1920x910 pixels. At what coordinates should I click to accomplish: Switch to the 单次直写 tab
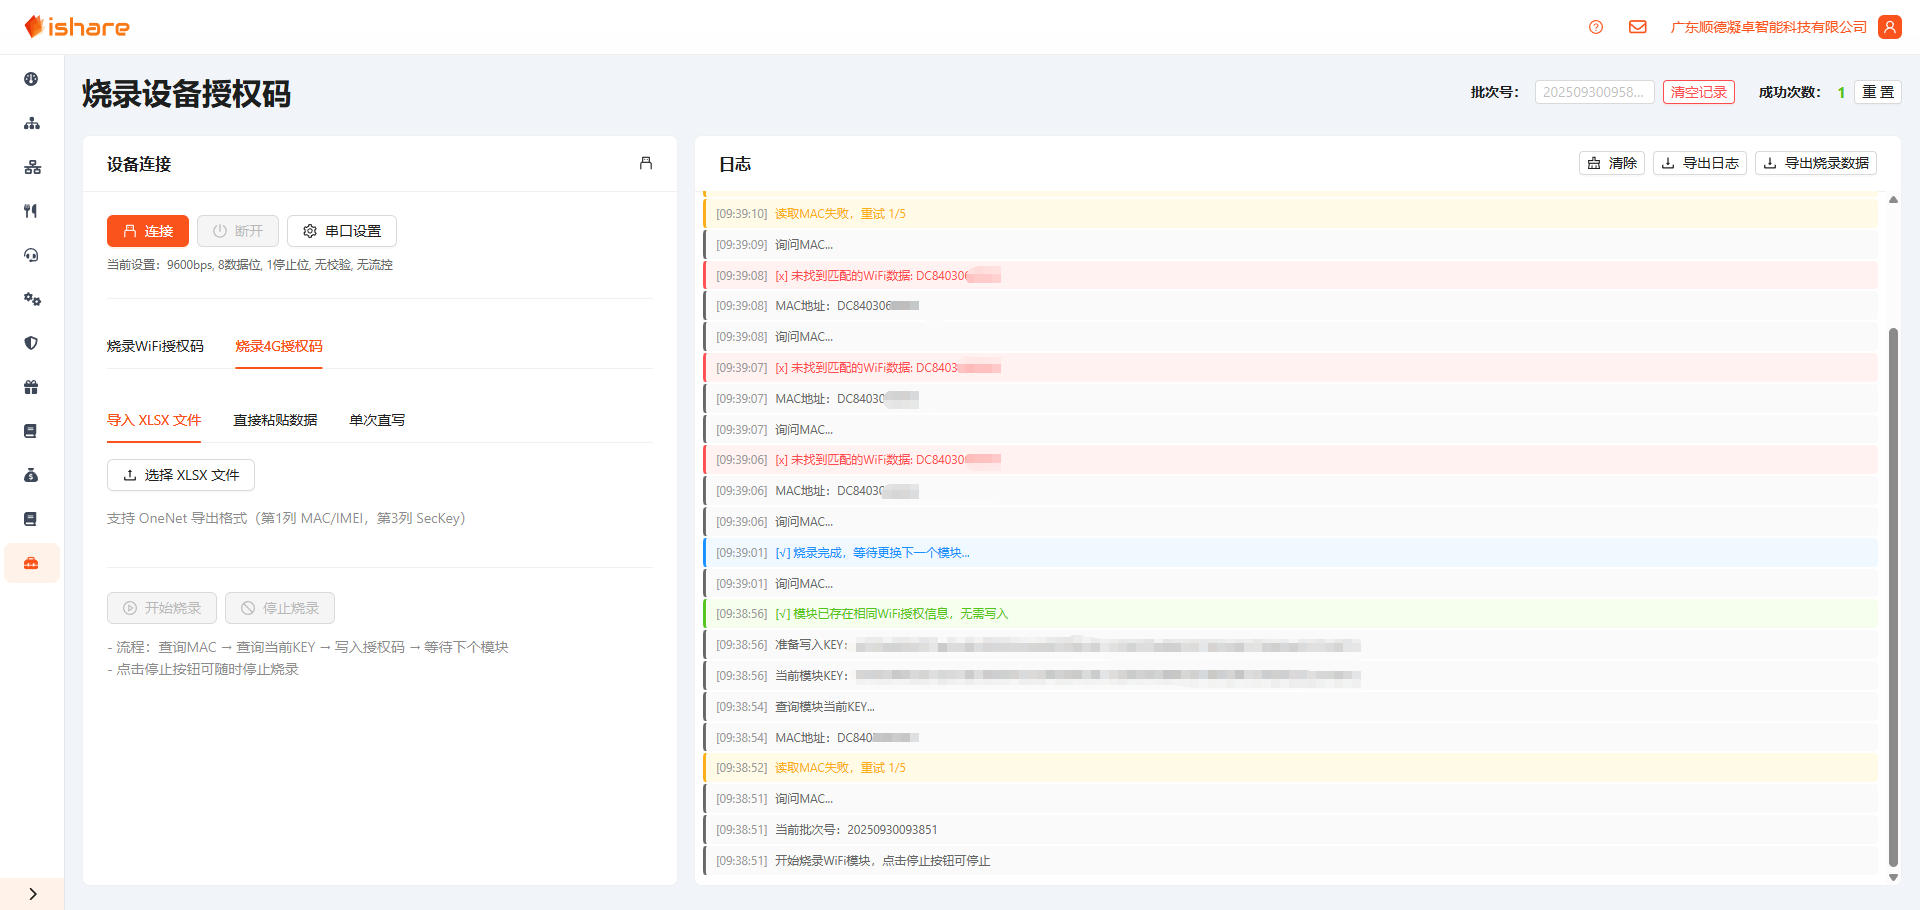377,420
